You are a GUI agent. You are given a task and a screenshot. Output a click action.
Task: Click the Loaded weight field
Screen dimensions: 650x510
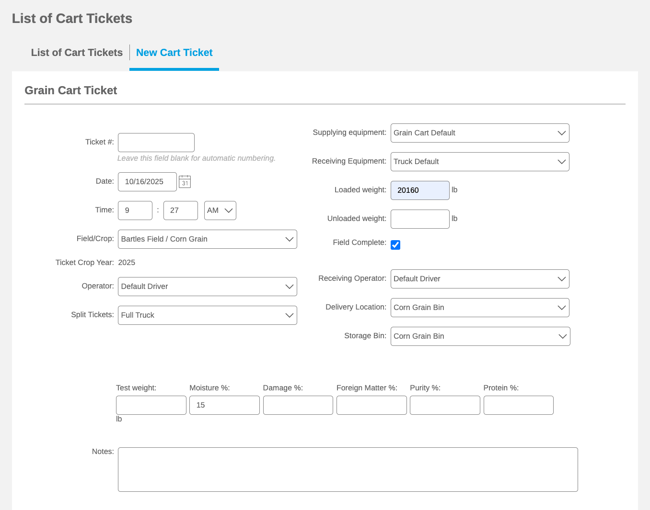click(x=420, y=190)
